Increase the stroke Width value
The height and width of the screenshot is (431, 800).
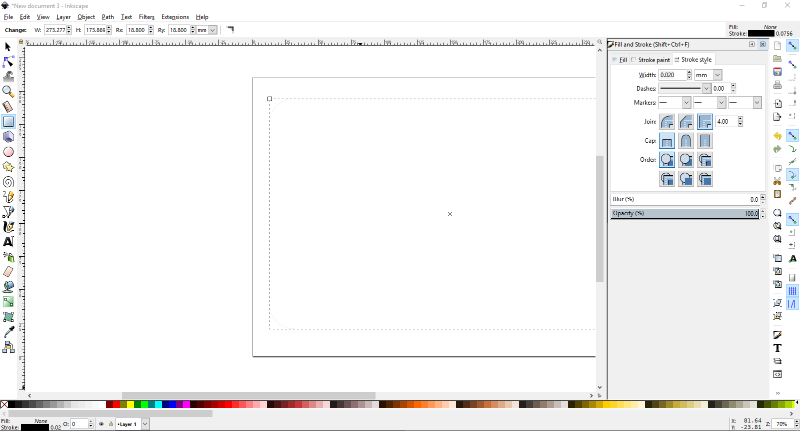click(x=689, y=72)
